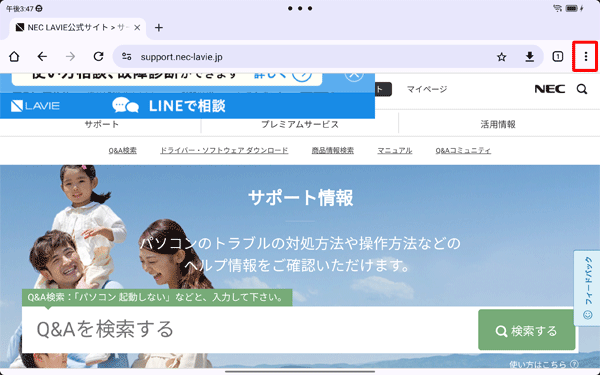600x375 pixels.
Task: Open the Q&Aコミュニティ link
Action: (x=463, y=150)
